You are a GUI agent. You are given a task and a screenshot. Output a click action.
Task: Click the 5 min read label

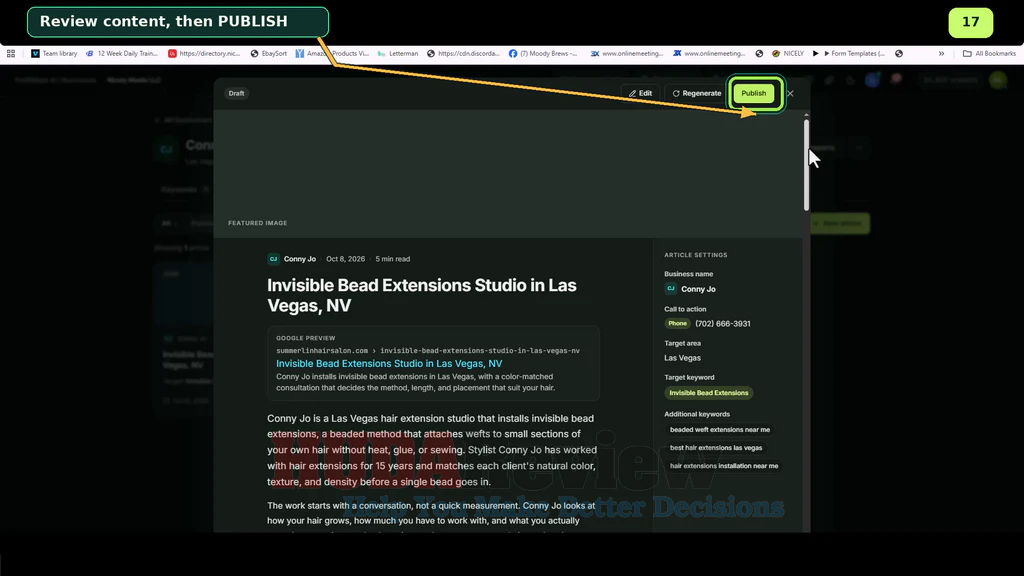coord(392,259)
